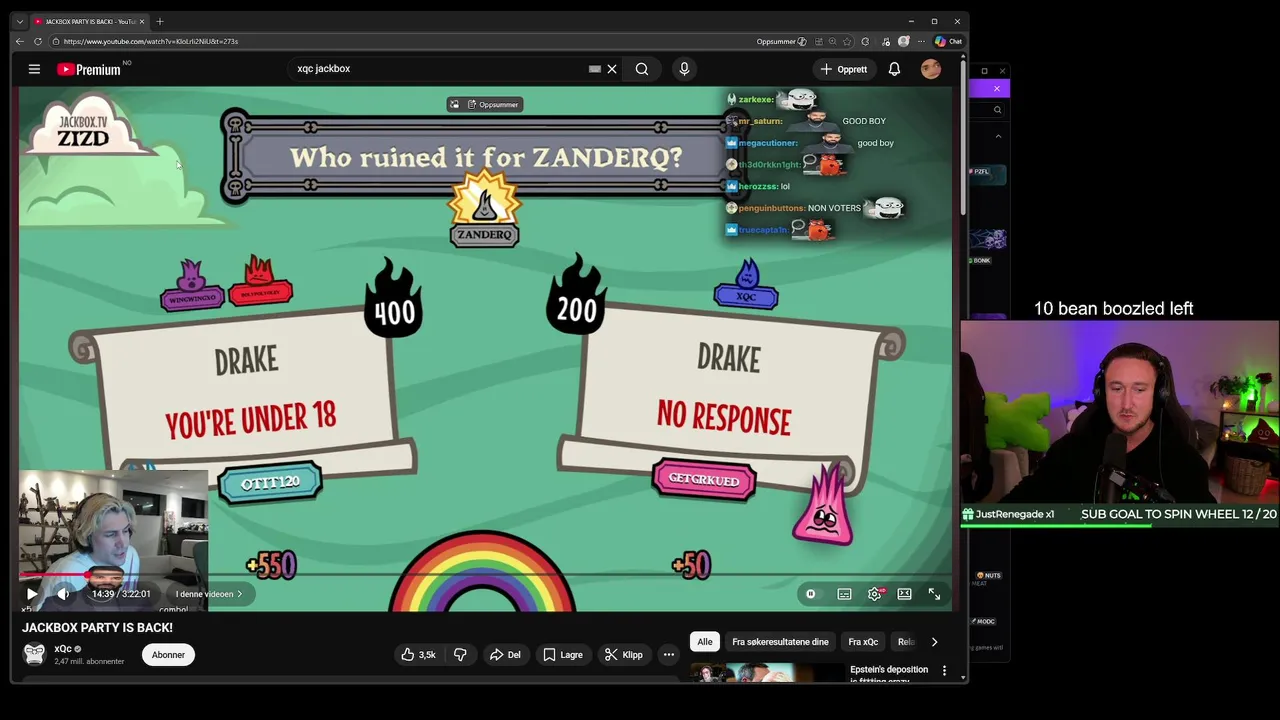Viewport: 1280px width, 720px height.
Task: Click the browser address bar URL
Action: click(150, 41)
